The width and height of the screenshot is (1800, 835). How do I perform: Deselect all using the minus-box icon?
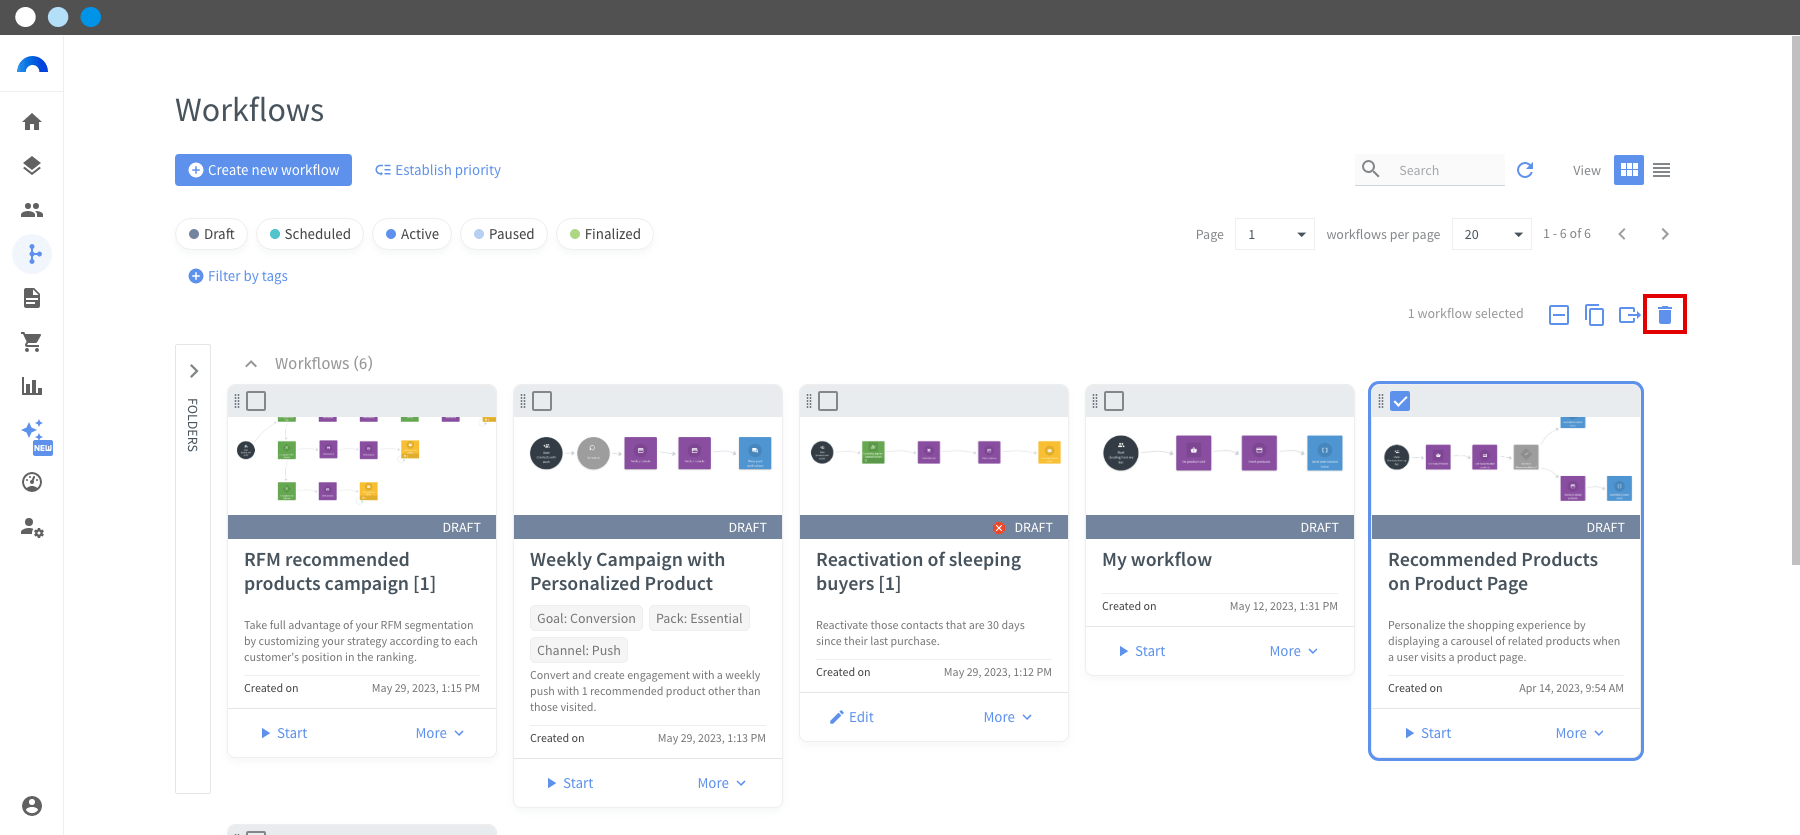[x=1559, y=315]
